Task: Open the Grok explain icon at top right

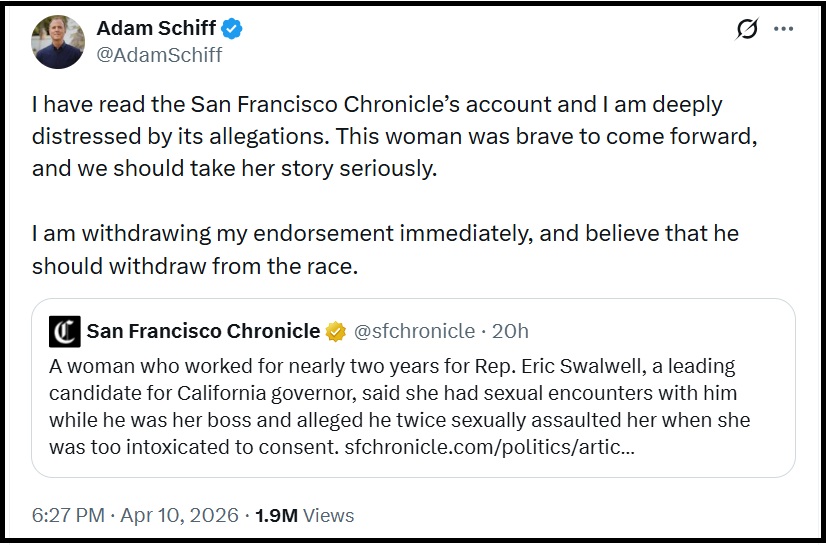Action: coord(747,29)
